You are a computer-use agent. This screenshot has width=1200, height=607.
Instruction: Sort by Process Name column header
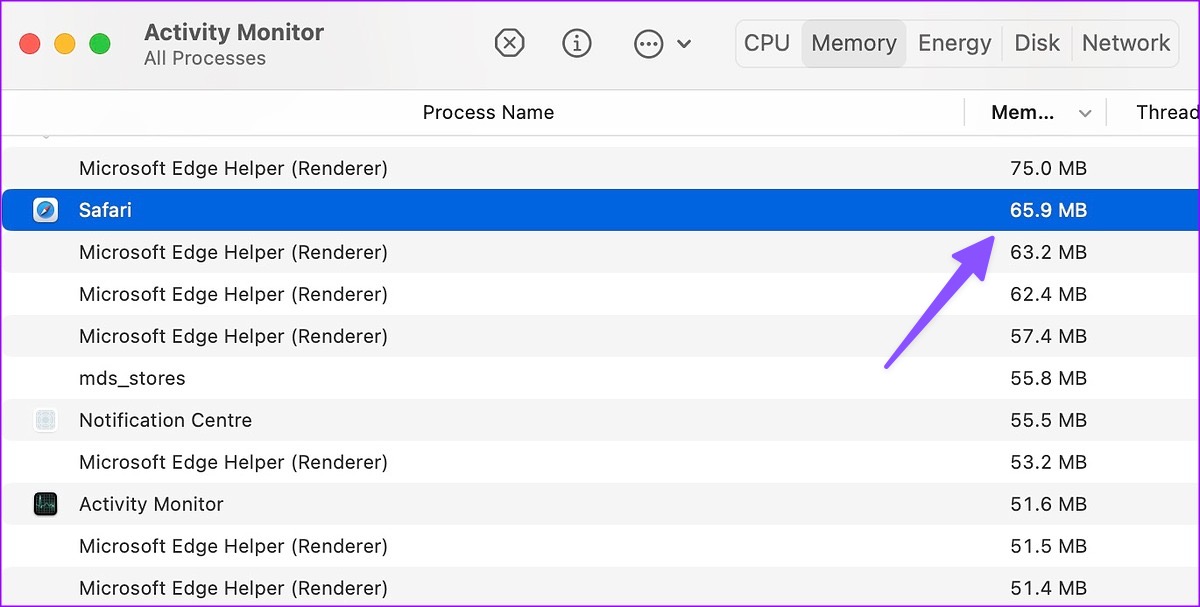pos(488,112)
